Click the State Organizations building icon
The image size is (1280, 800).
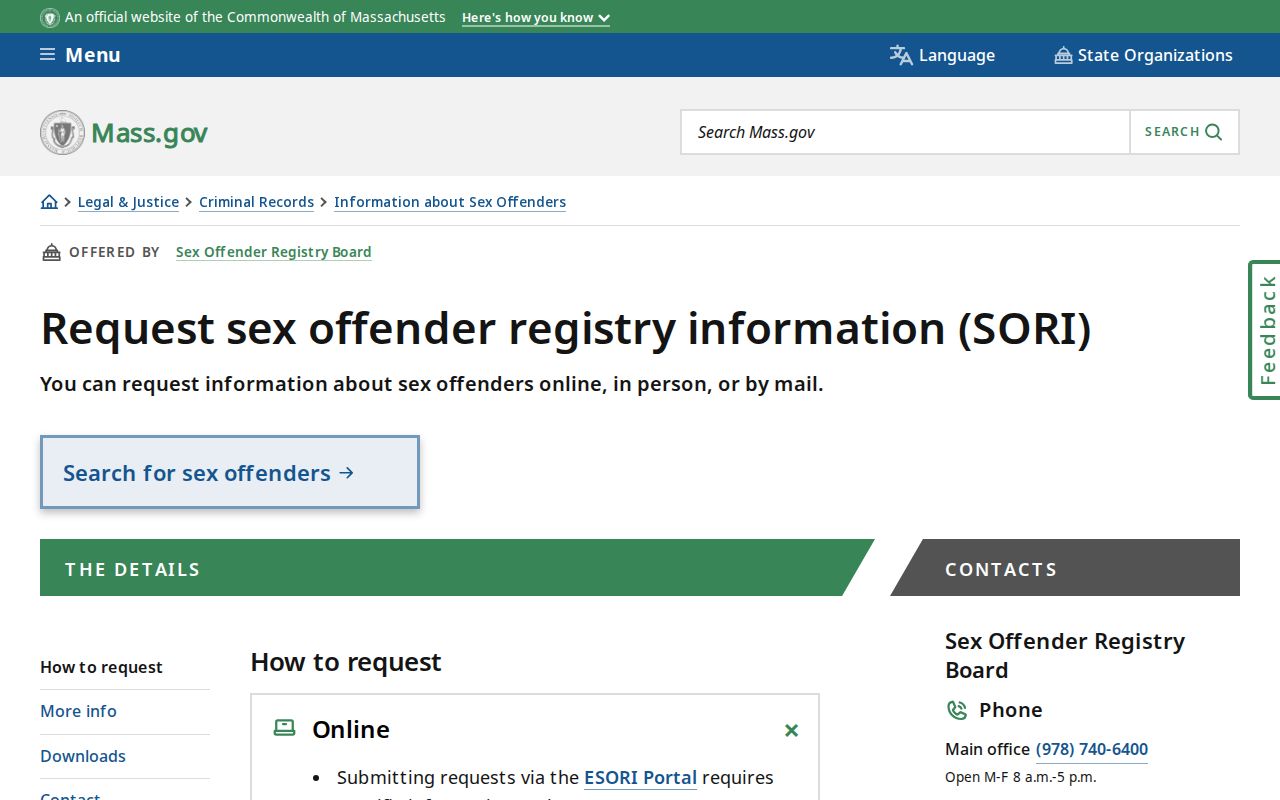pos(1063,55)
